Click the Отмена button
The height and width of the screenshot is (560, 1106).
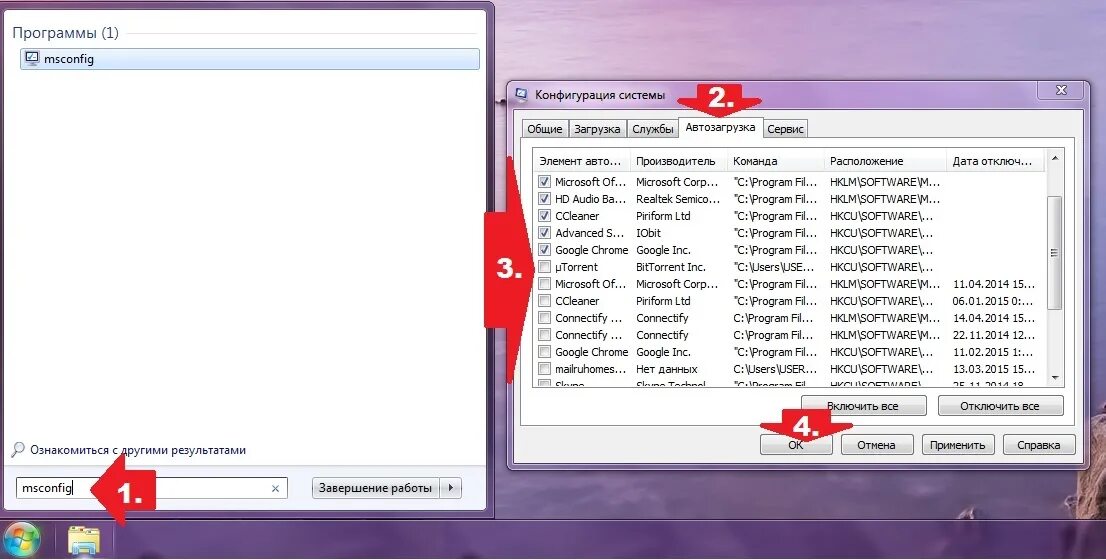pyautogui.click(x=876, y=445)
